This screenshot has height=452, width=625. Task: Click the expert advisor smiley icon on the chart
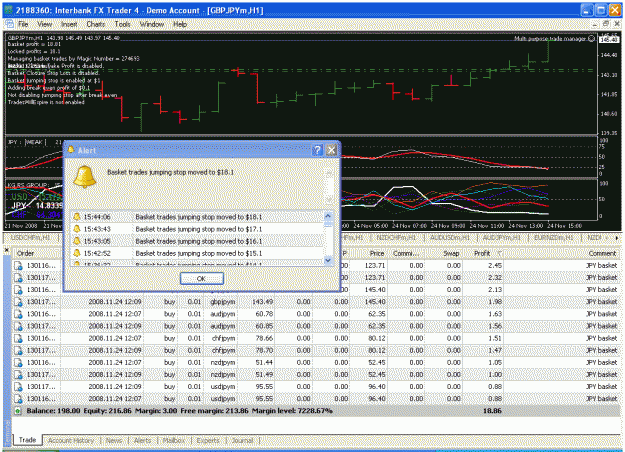pyautogui.click(x=592, y=39)
